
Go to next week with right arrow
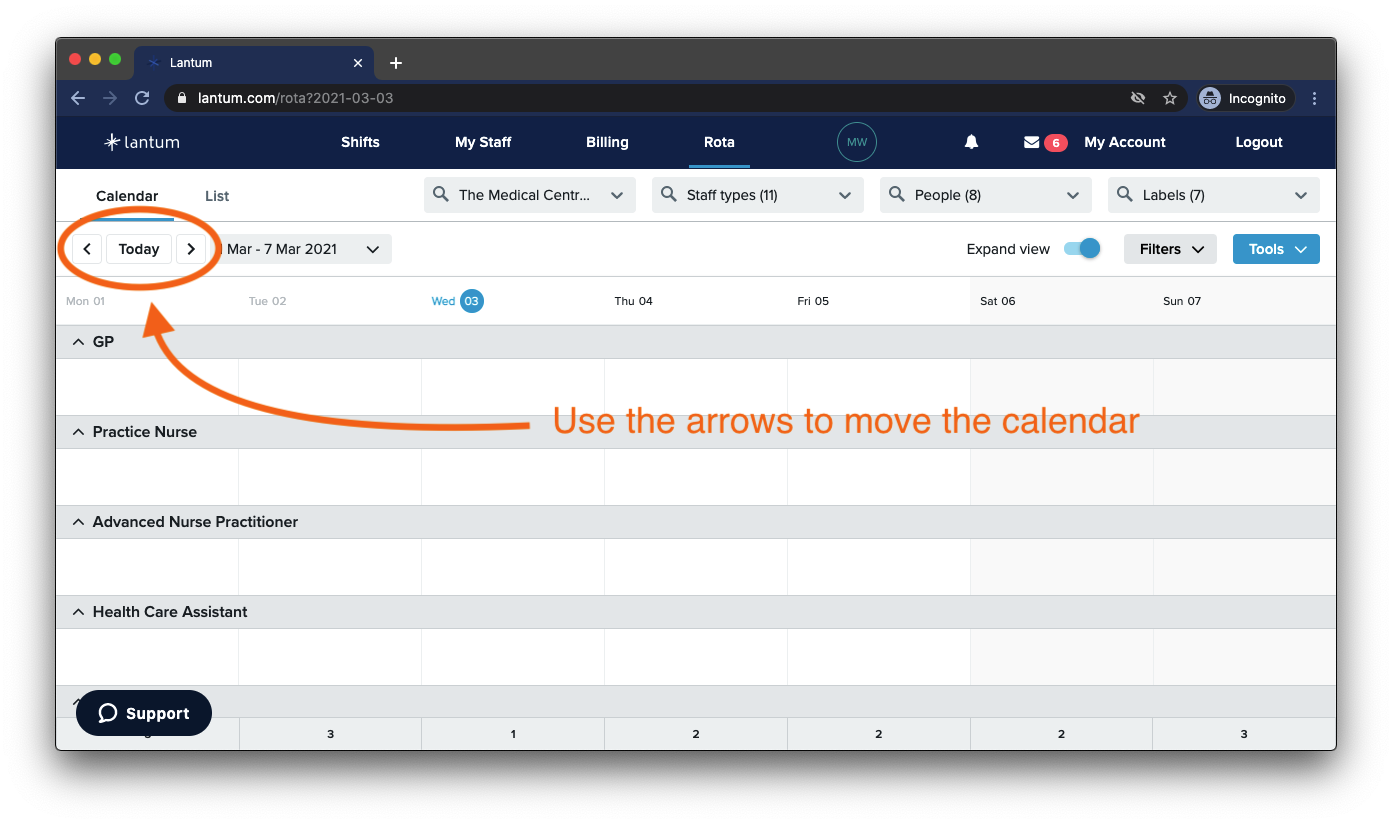coord(191,249)
